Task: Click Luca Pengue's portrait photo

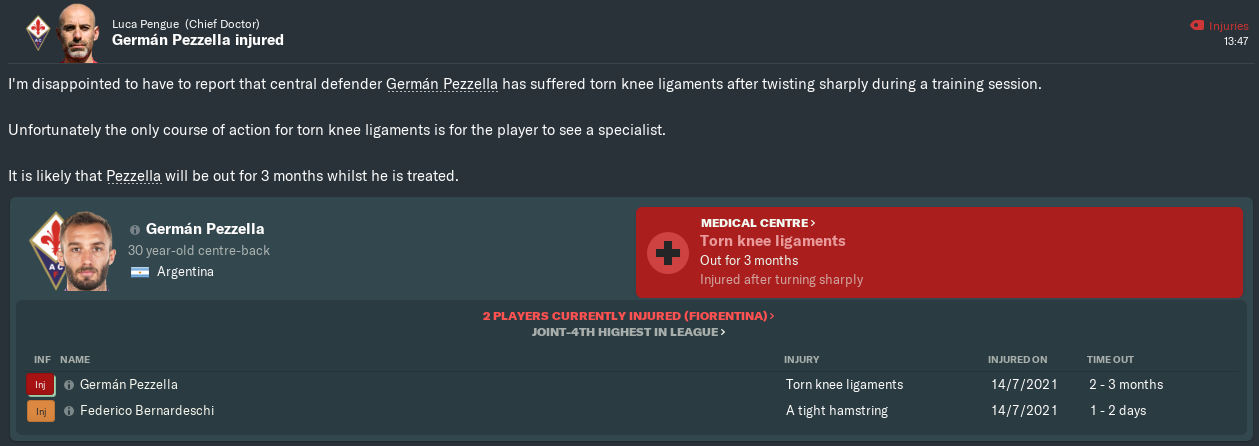Action: (79, 32)
